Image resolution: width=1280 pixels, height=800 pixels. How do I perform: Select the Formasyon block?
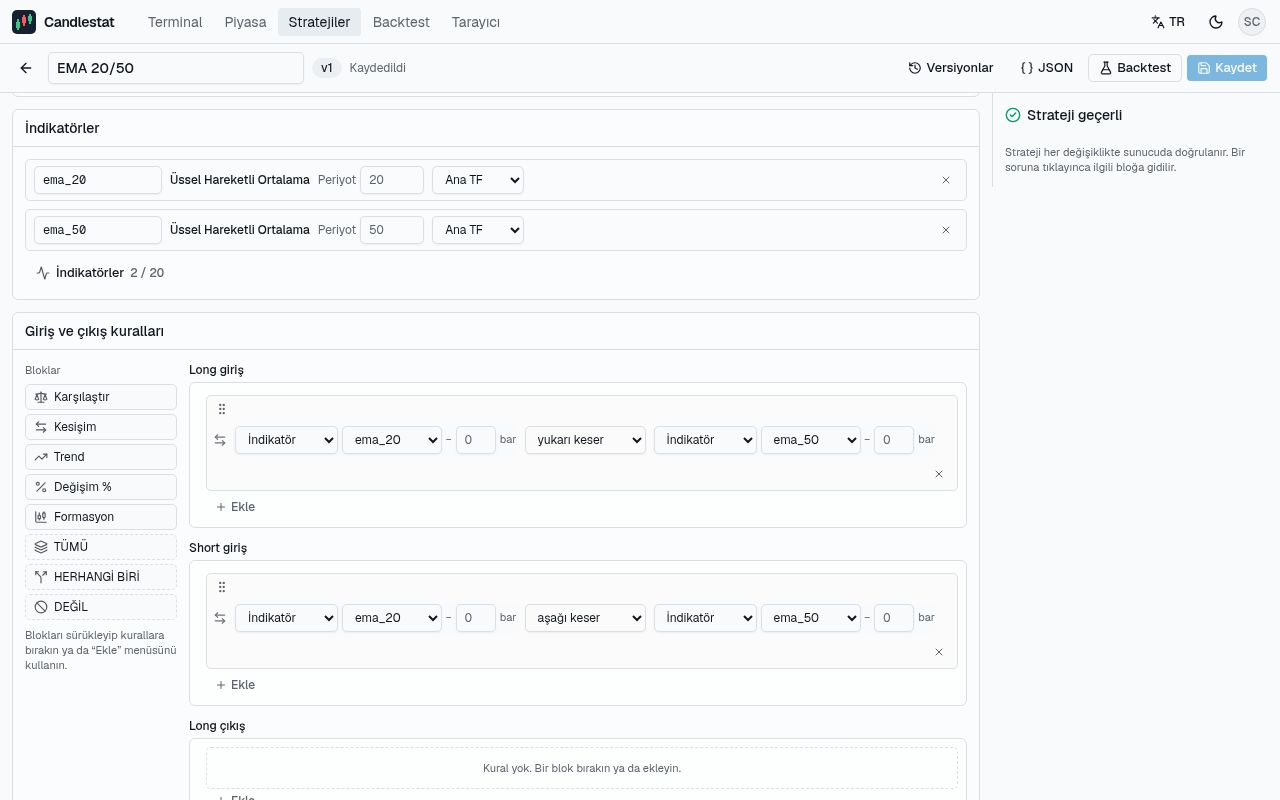point(101,517)
